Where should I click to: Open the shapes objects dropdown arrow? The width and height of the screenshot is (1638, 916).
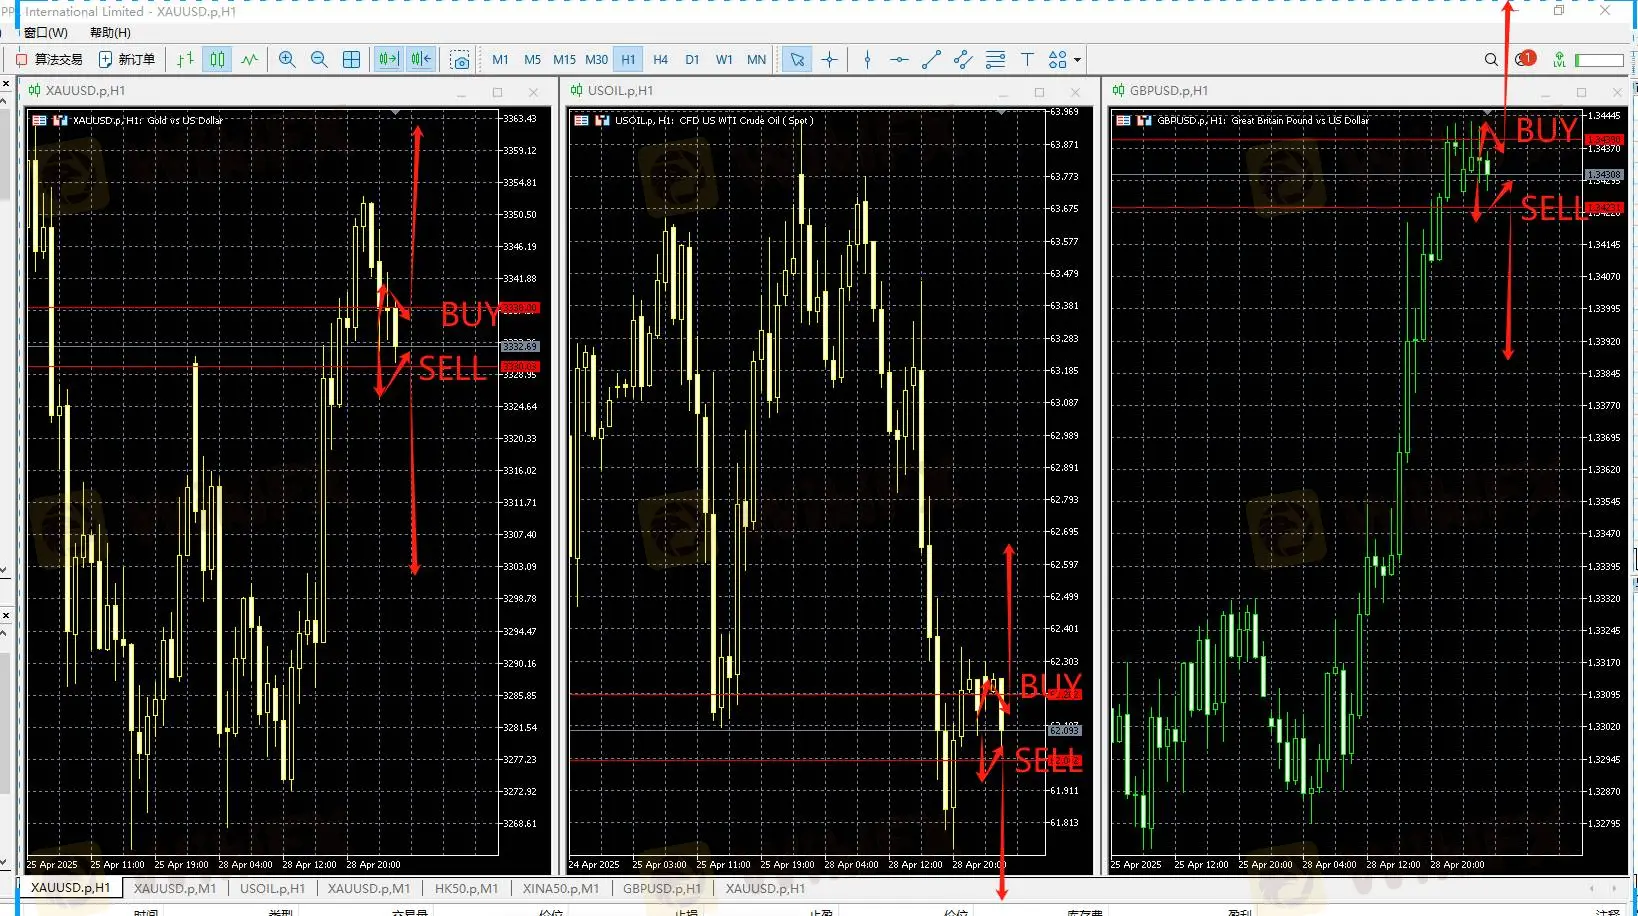(1077, 60)
